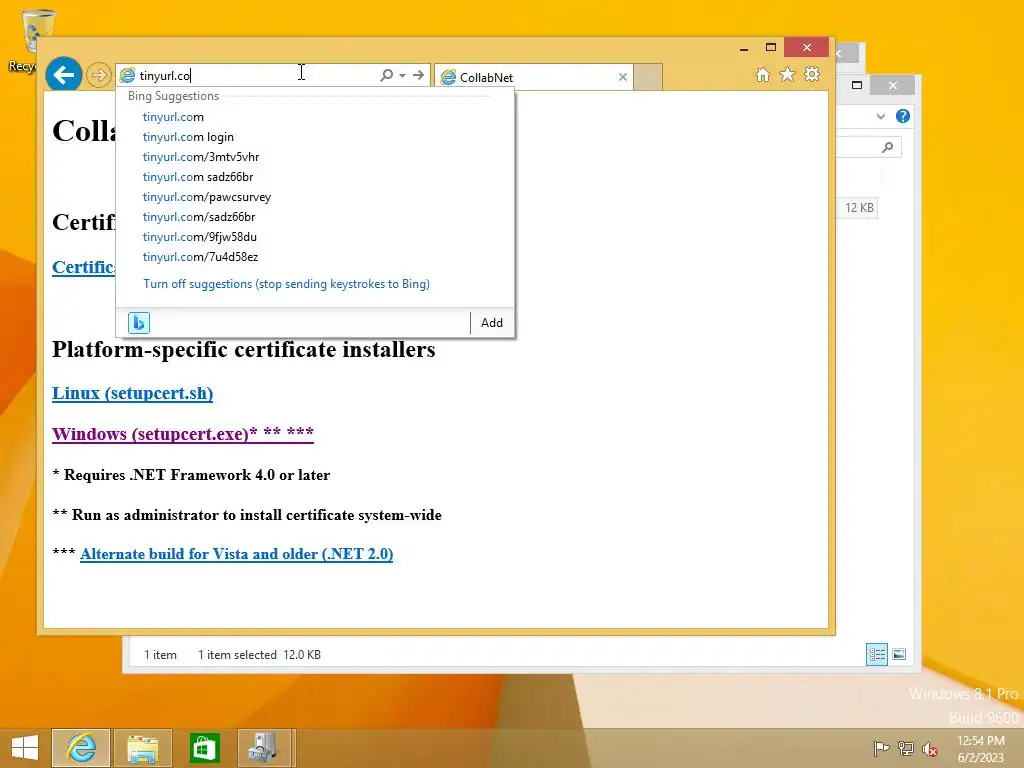This screenshot has width=1024, height=768.
Task: Open the Windows Store taskbar icon
Action: [204, 748]
